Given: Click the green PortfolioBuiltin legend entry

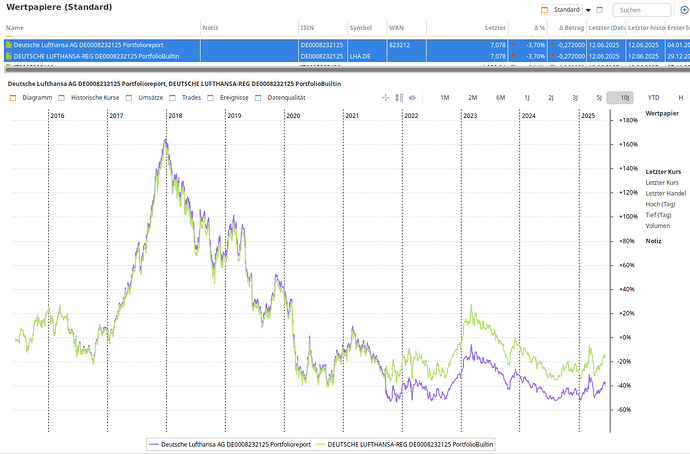Looking at the screenshot, I should pyautogui.click(x=404, y=445).
